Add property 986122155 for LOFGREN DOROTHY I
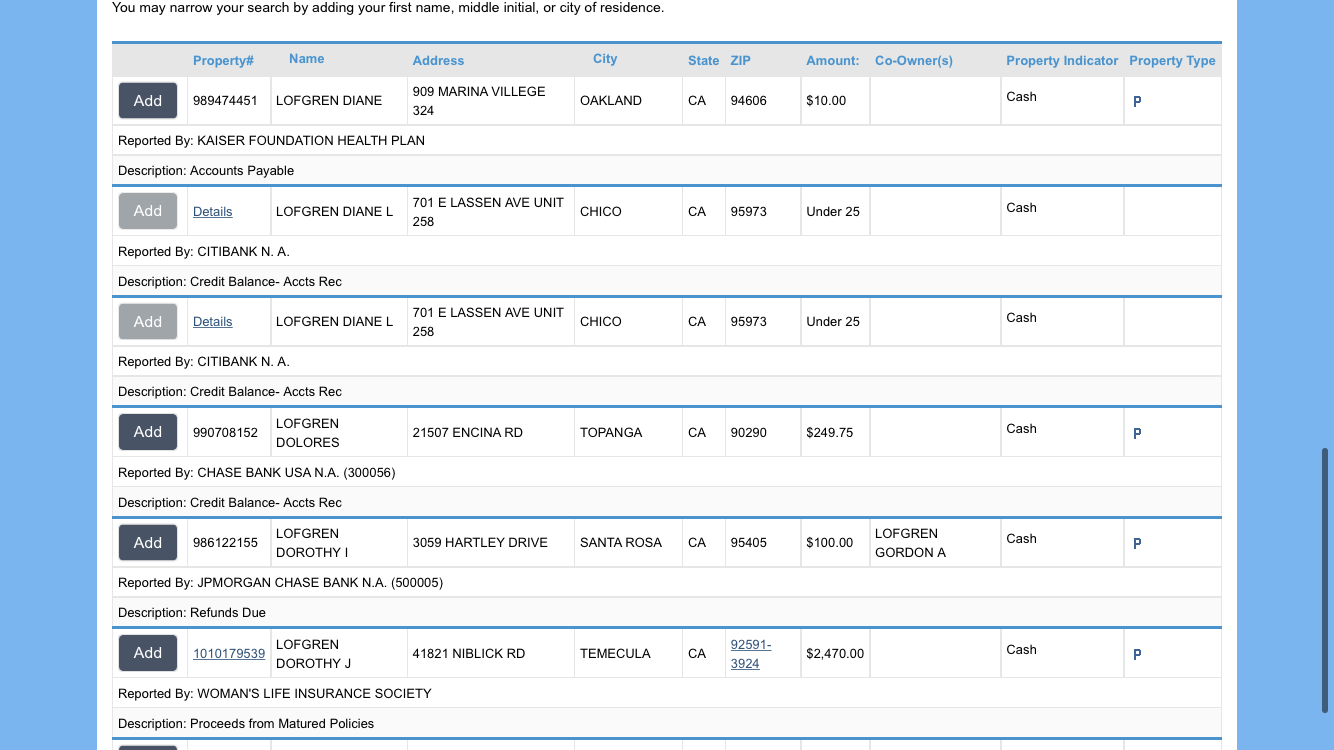The image size is (1334, 750). (x=148, y=543)
